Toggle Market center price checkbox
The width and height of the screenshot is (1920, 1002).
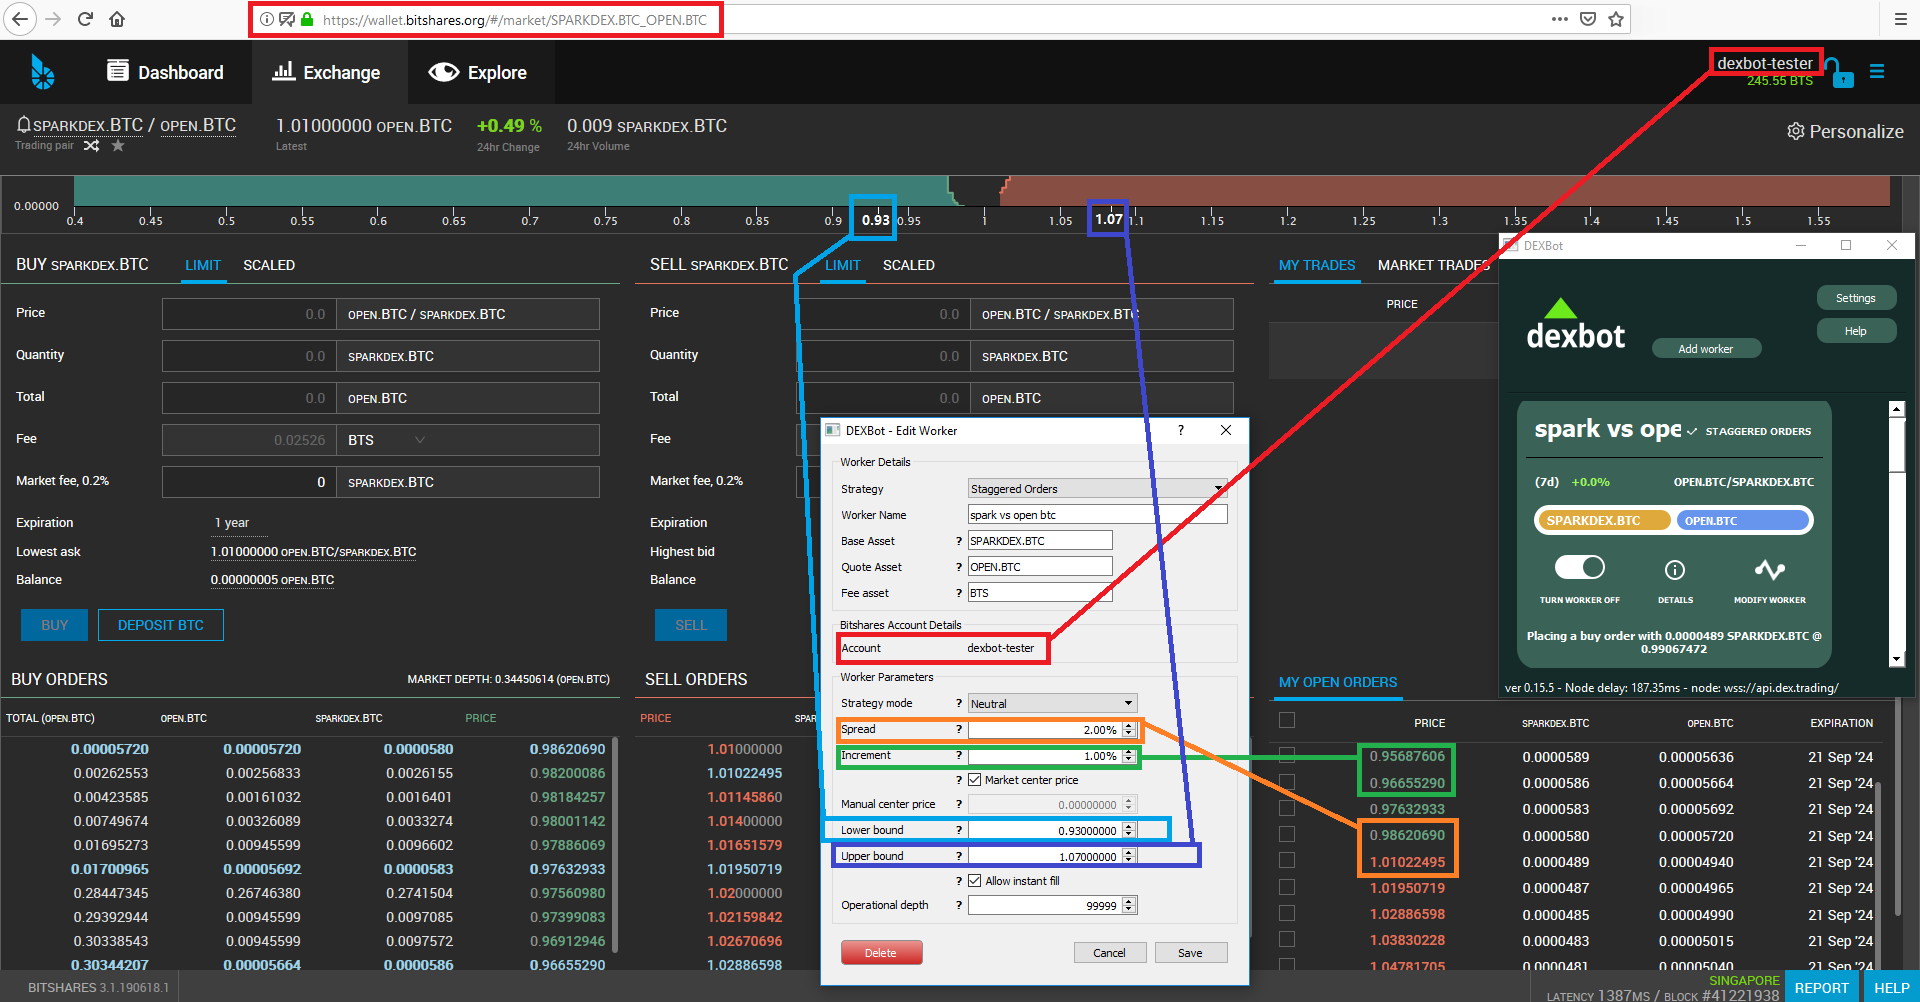coord(974,780)
